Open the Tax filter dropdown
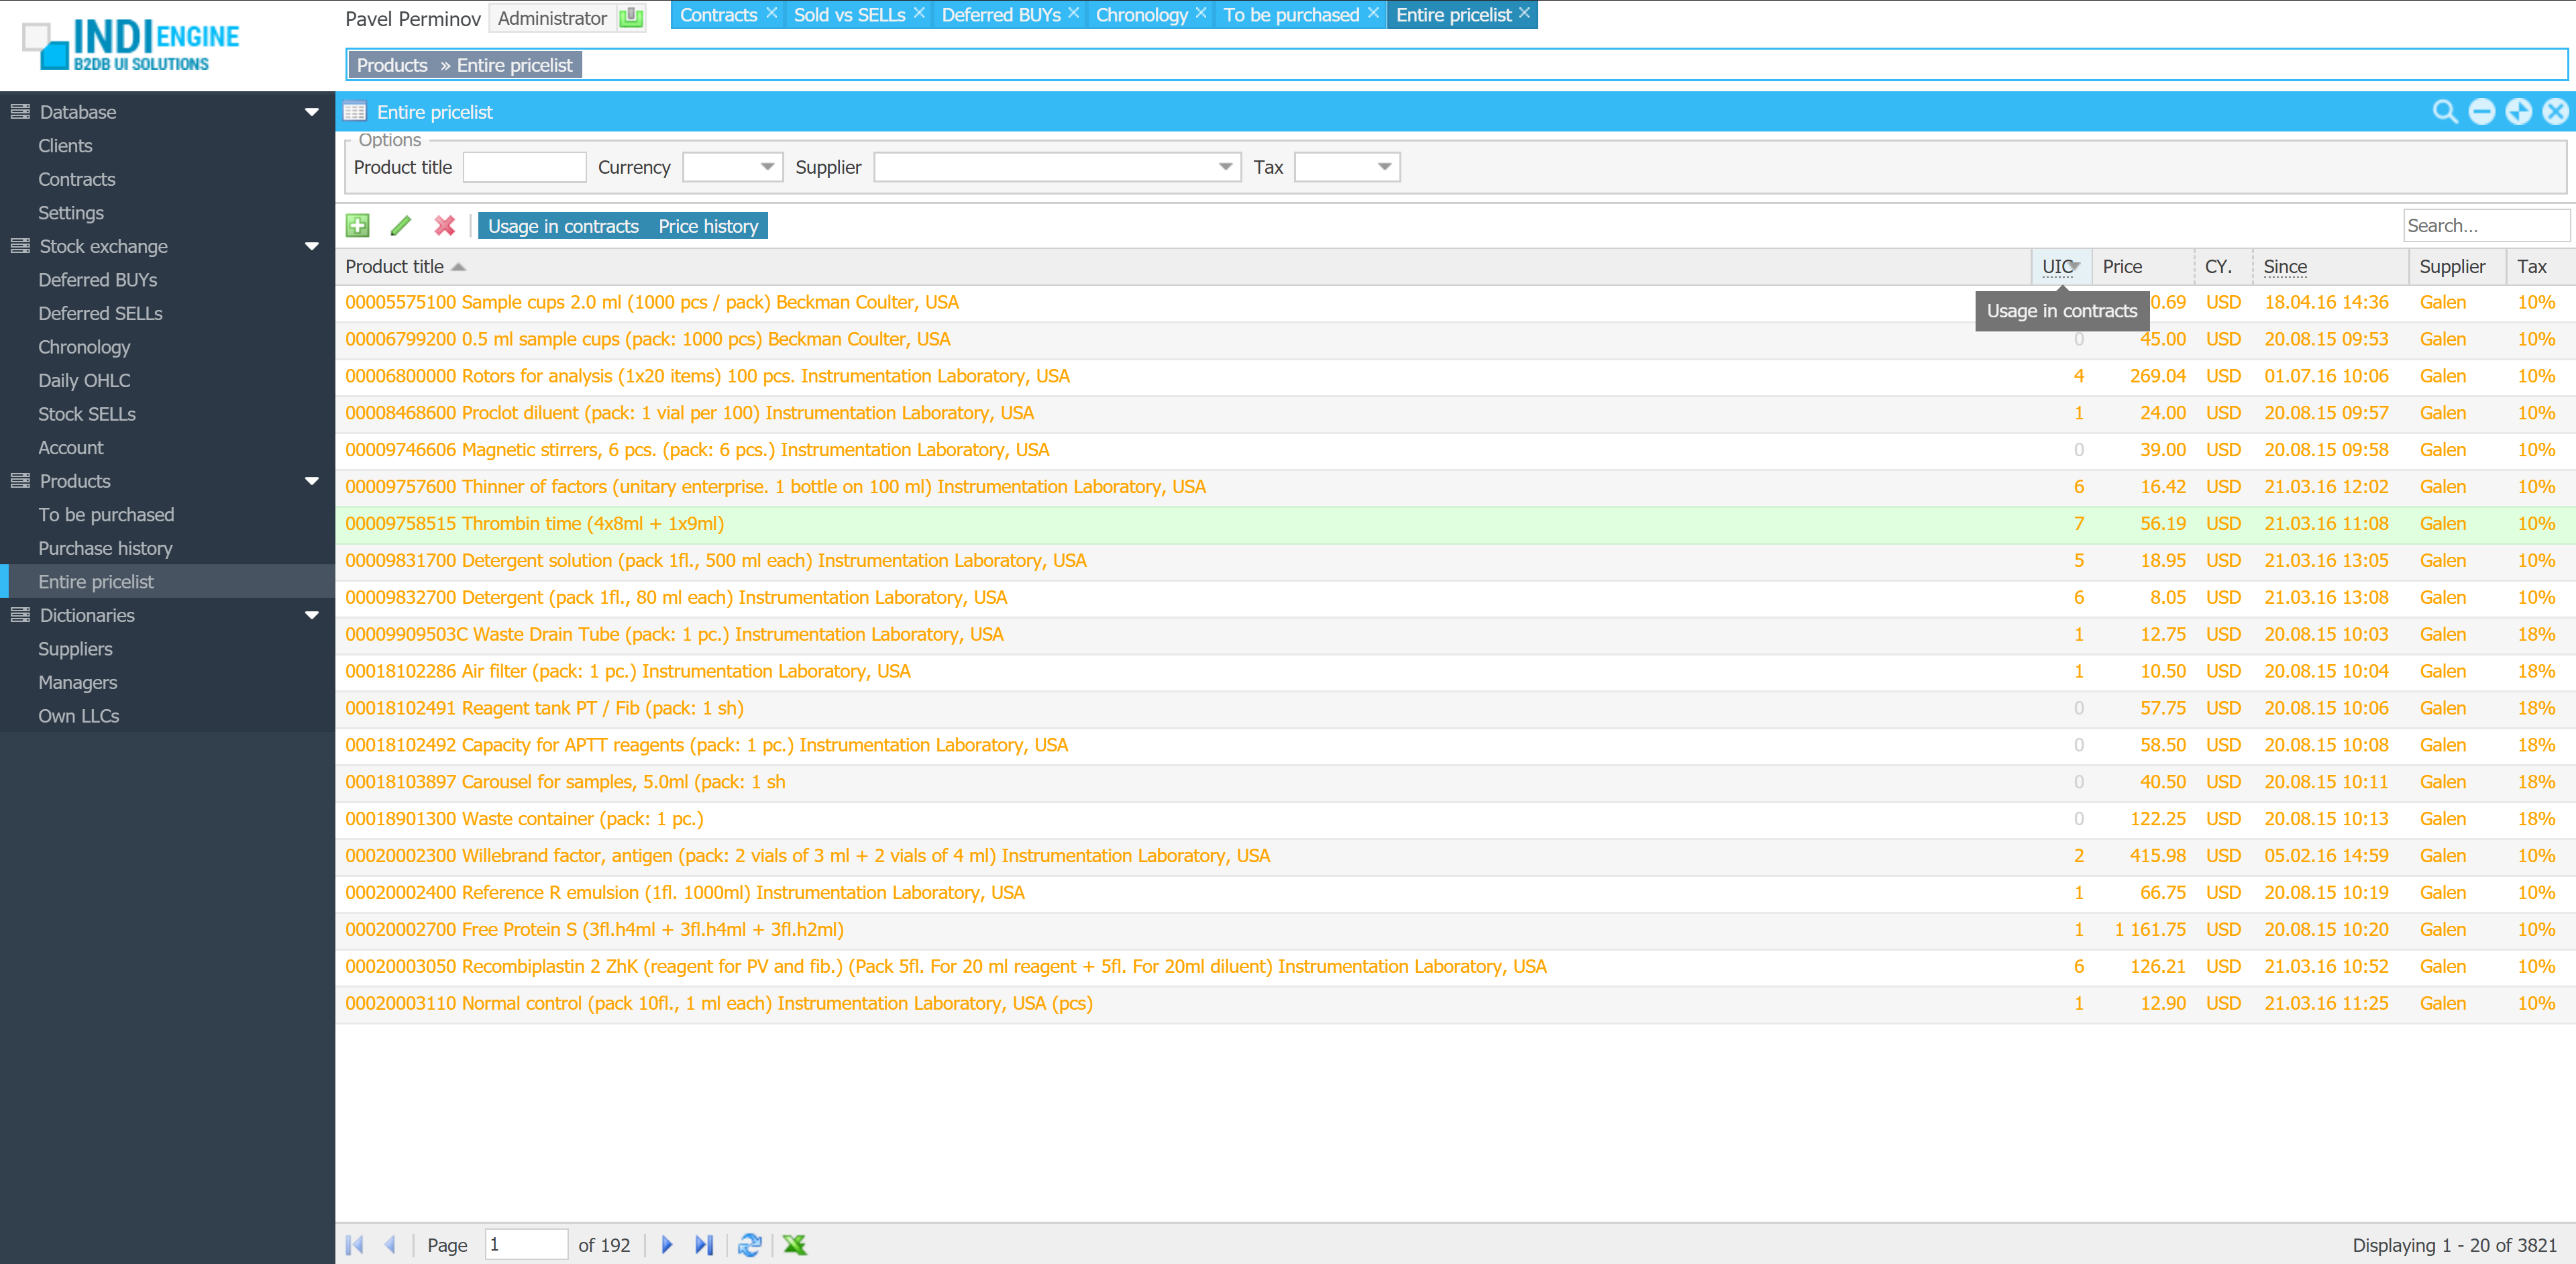The width and height of the screenshot is (2576, 1264). (1384, 167)
